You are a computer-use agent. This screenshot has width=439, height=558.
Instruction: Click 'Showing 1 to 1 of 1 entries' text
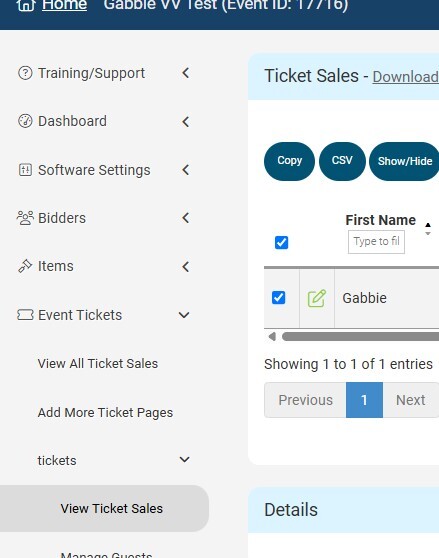click(x=348, y=364)
